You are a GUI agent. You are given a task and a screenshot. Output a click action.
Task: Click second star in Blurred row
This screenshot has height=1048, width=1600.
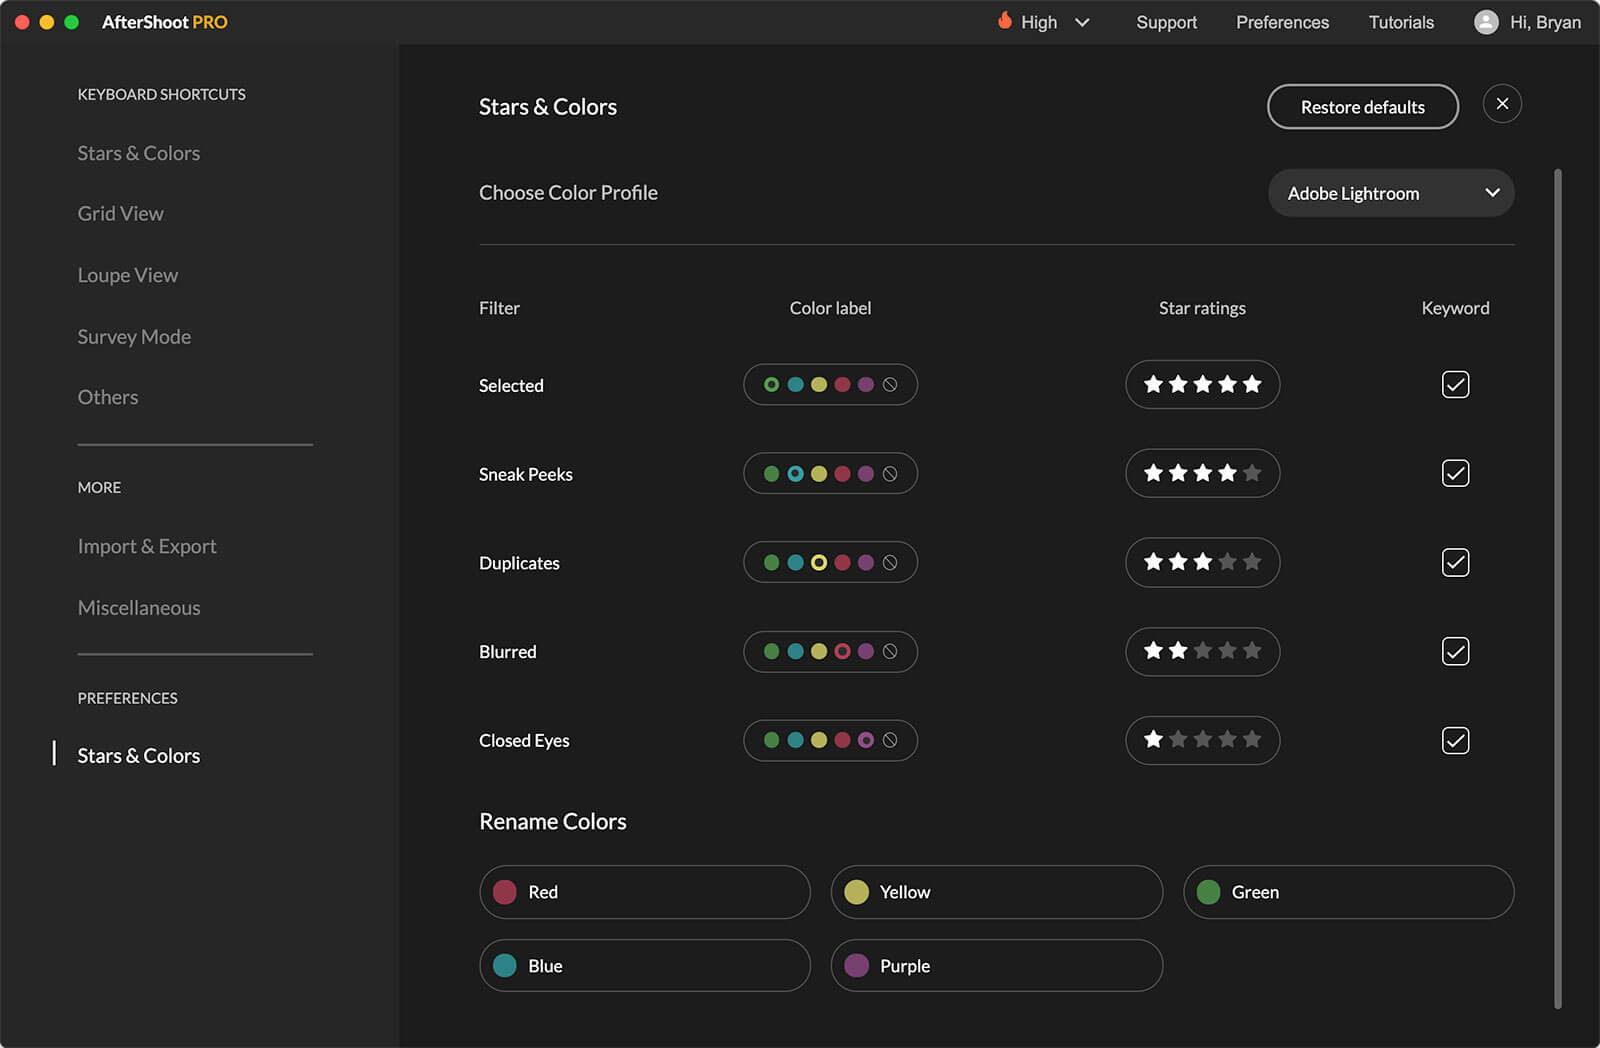pos(1178,651)
